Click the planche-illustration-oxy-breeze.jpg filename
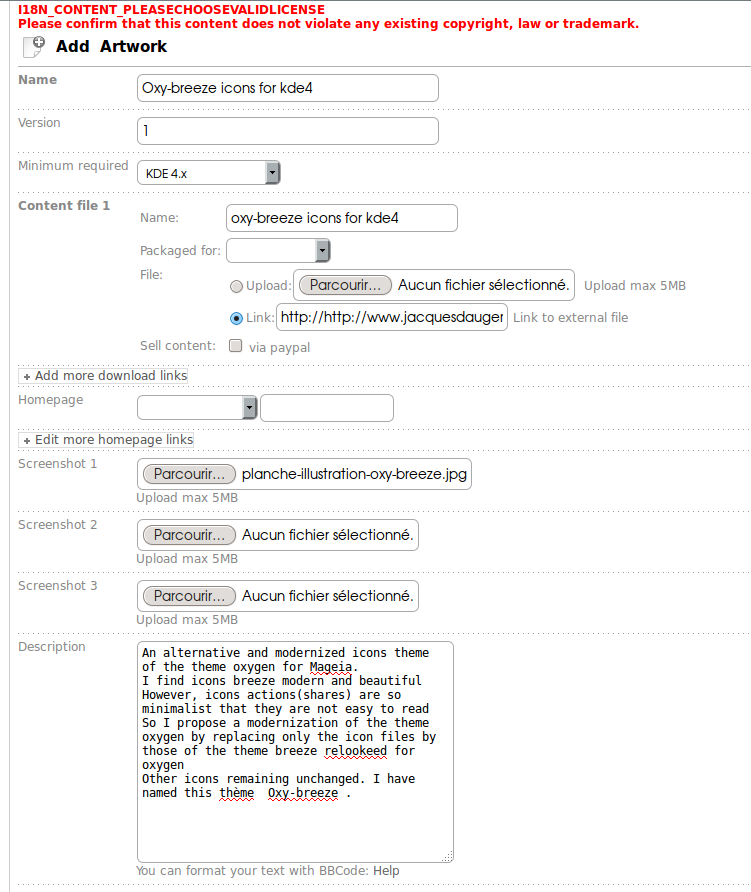This screenshot has height=892, width=751. [x=354, y=474]
